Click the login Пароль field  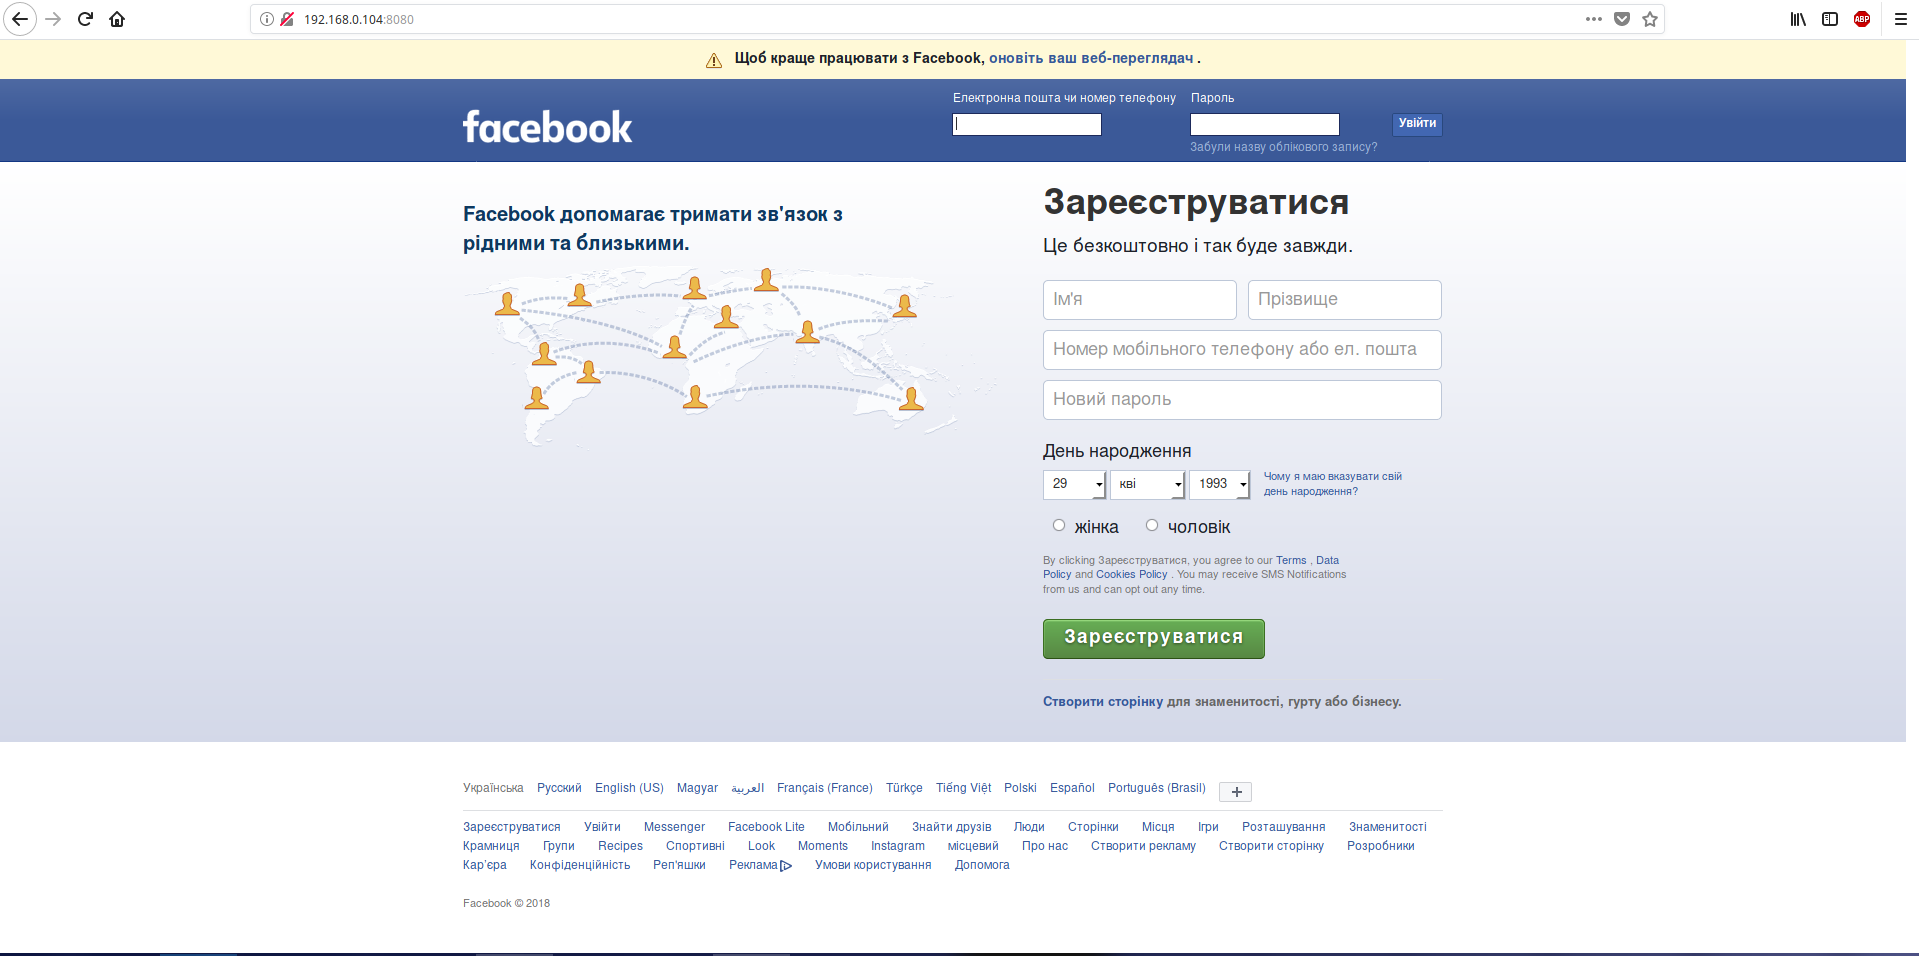coord(1265,124)
